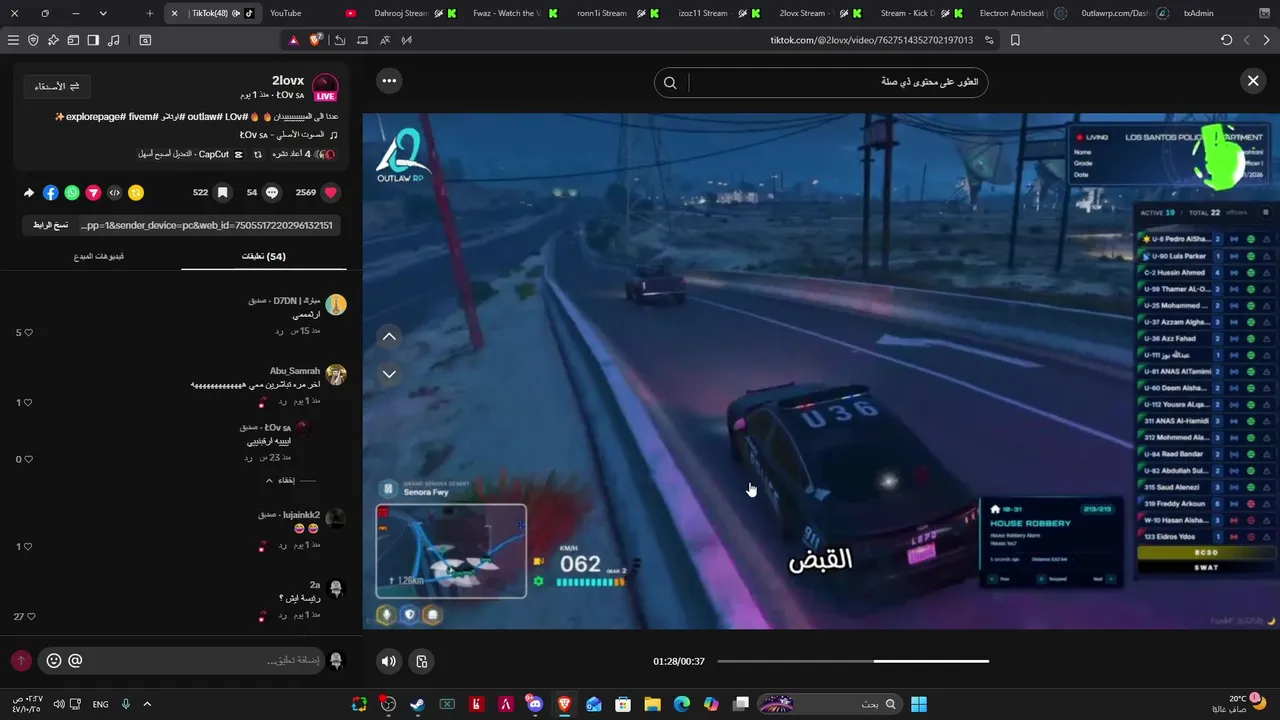Get embed code via the code icon
Screen dimensions: 1280x720
pyautogui.click(x=114, y=192)
